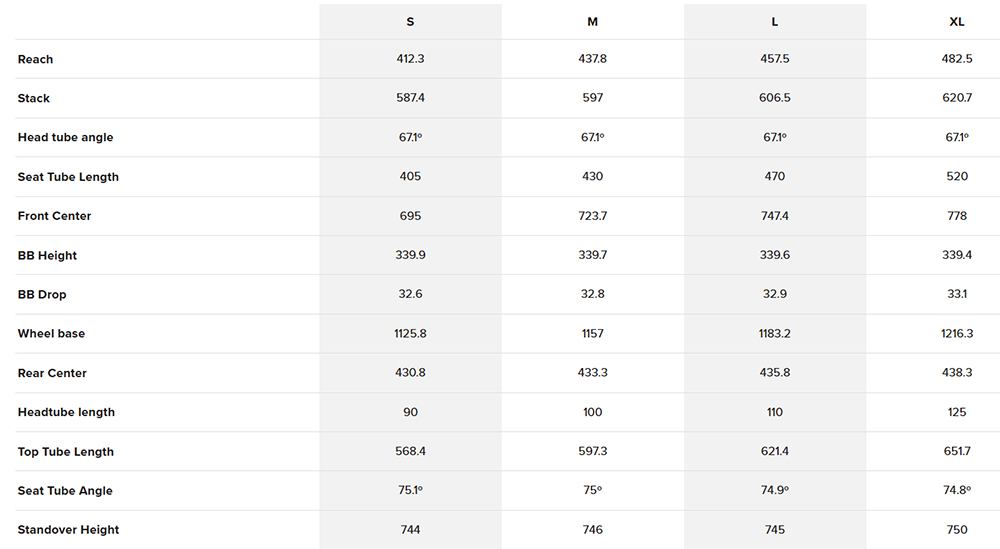Select the 1216.3 Wheel base value for XL

click(957, 334)
